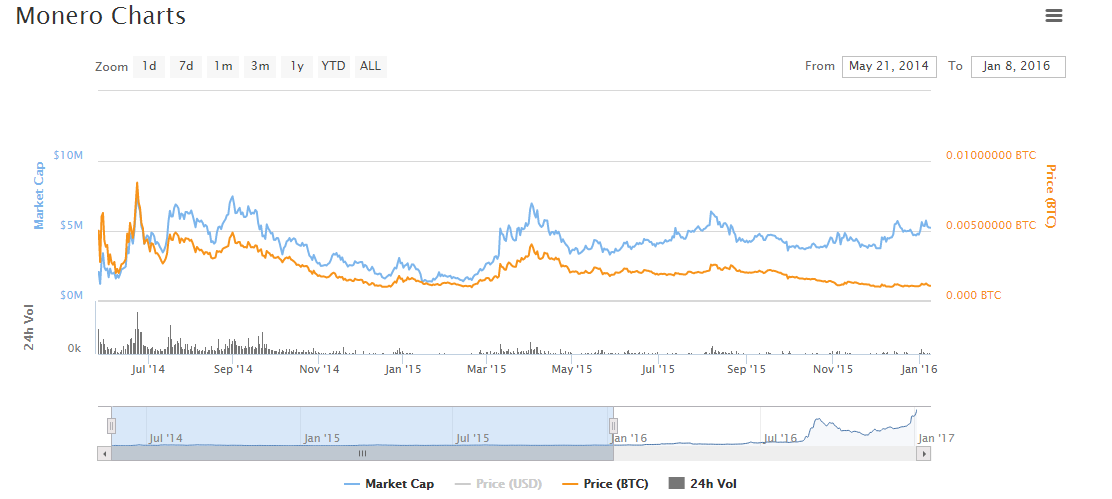
Task: Click the Sep '15 axis label
Action: click(x=747, y=369)
